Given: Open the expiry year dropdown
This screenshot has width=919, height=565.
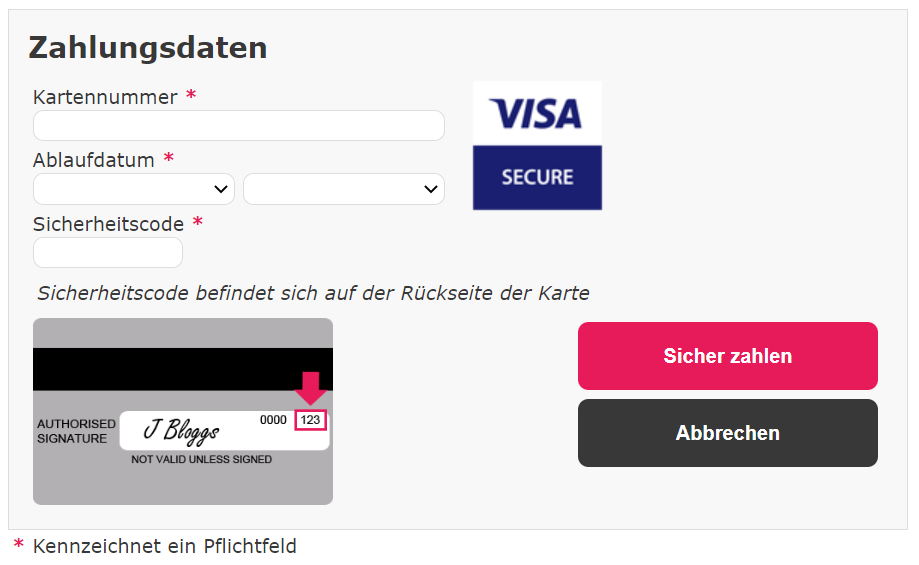Looking at the screenshot, I should pos(343,189).
